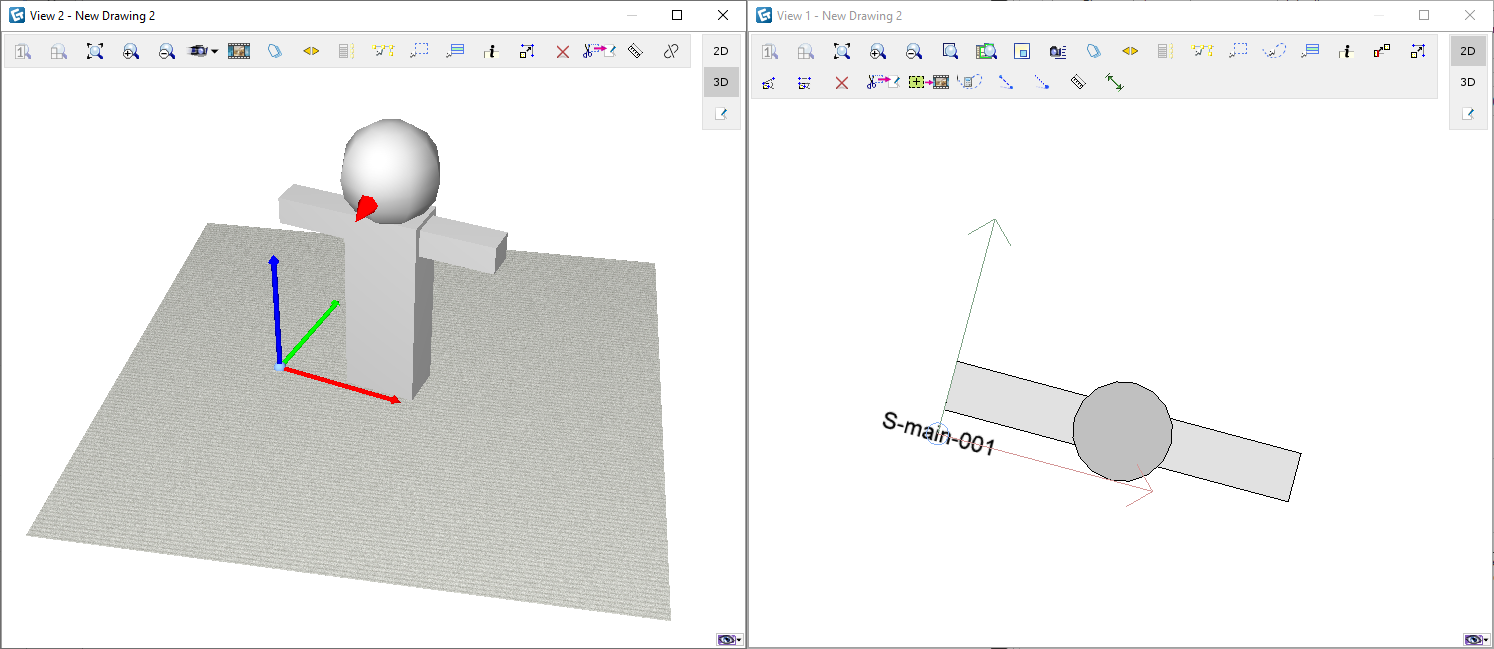This screenshot has width=1494, height=649.
Task: Click Zoom to fit icon in View 1
Action: pyautogui.click(x=842, y=51)
